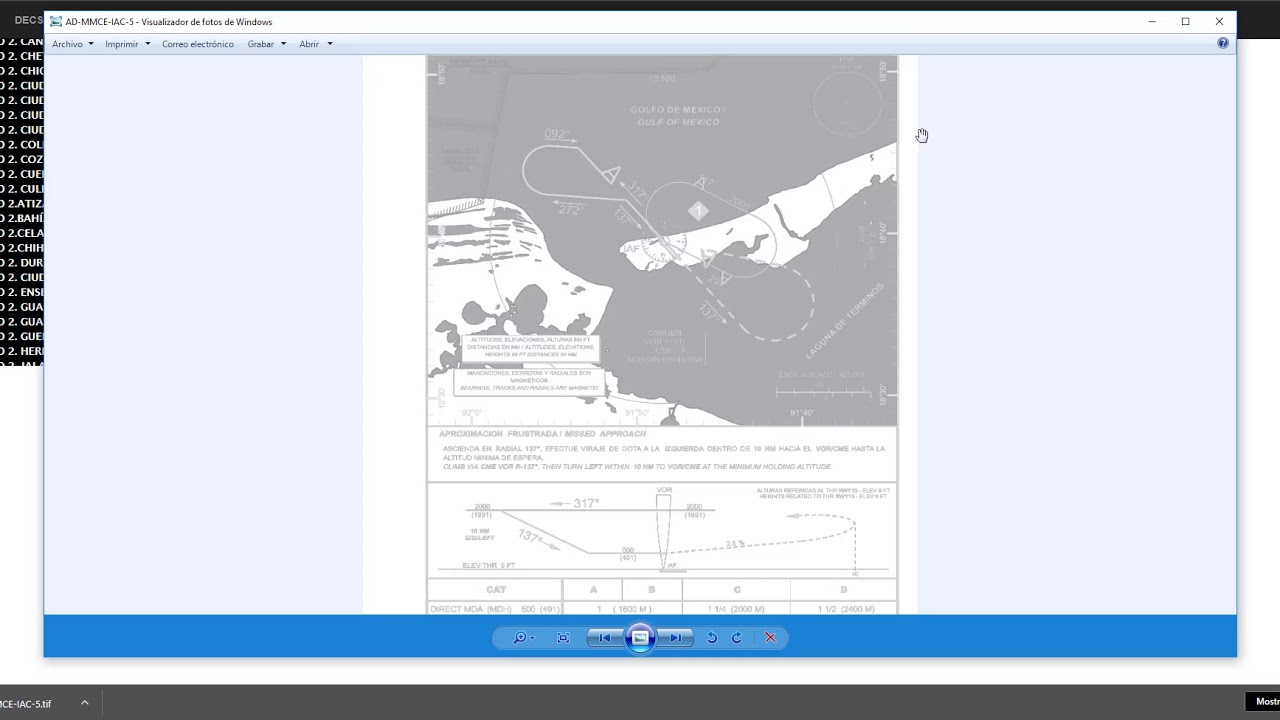
Task: Rotate the image clockwise
Action: coord(737,638)
